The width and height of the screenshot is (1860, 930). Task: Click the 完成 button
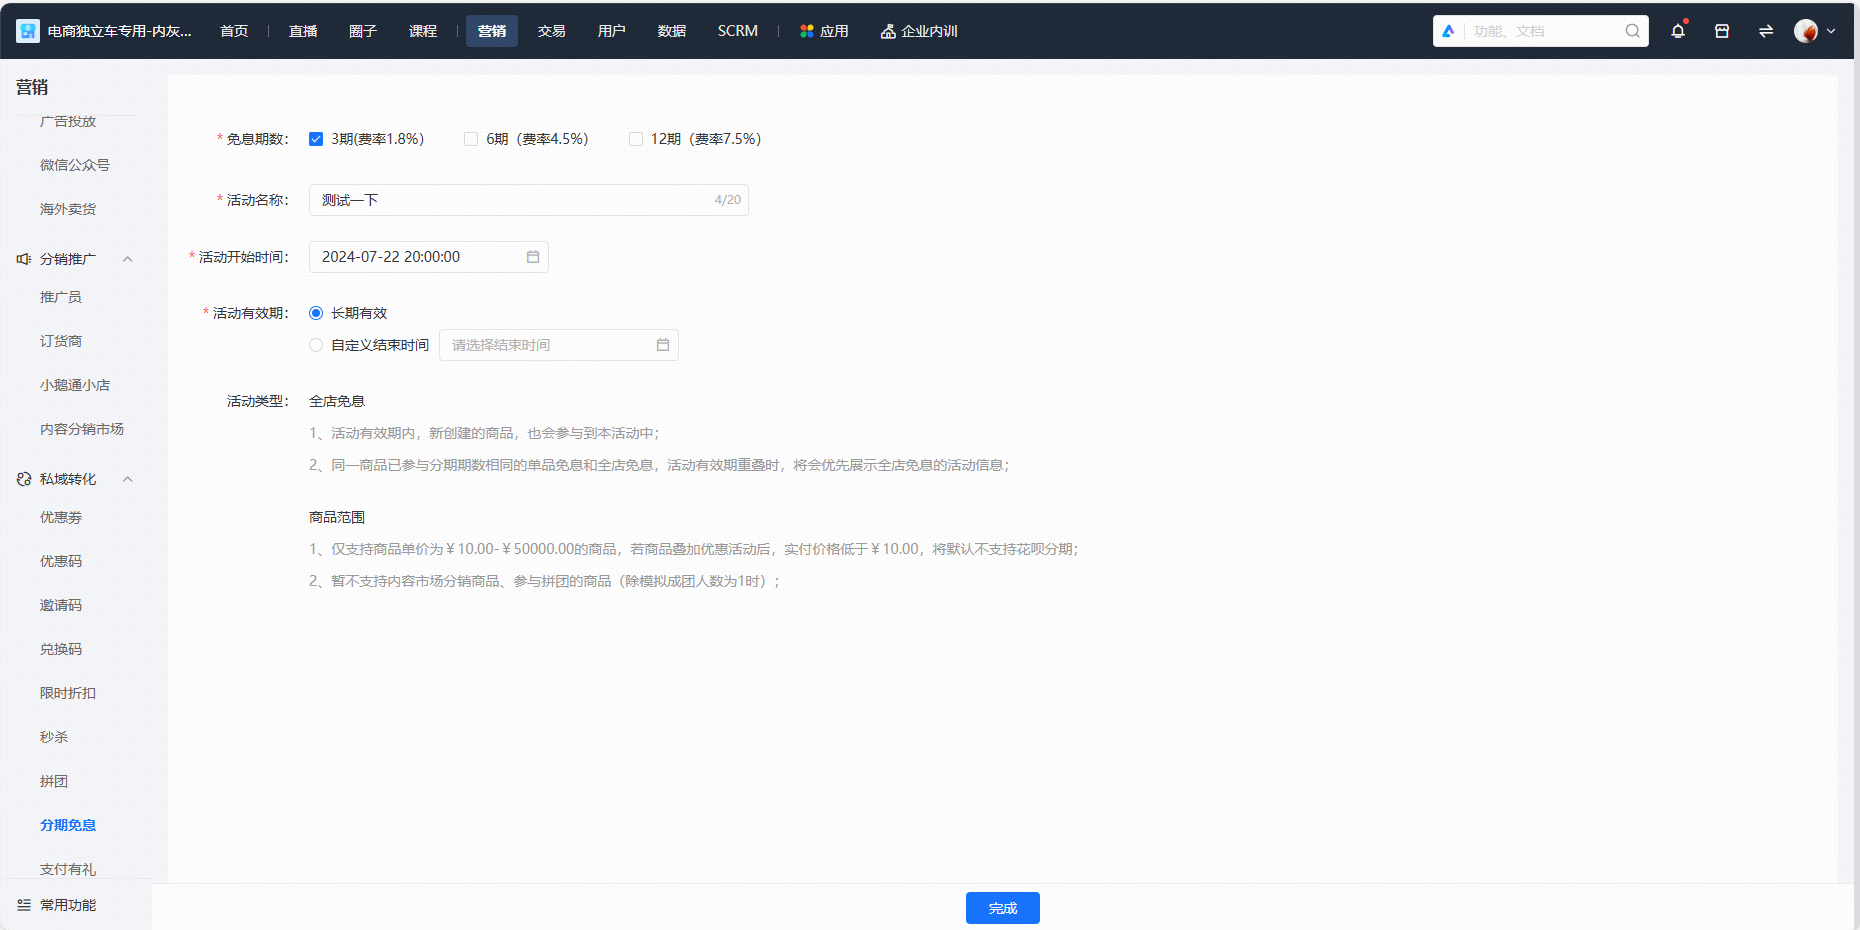click(1003, 908)
